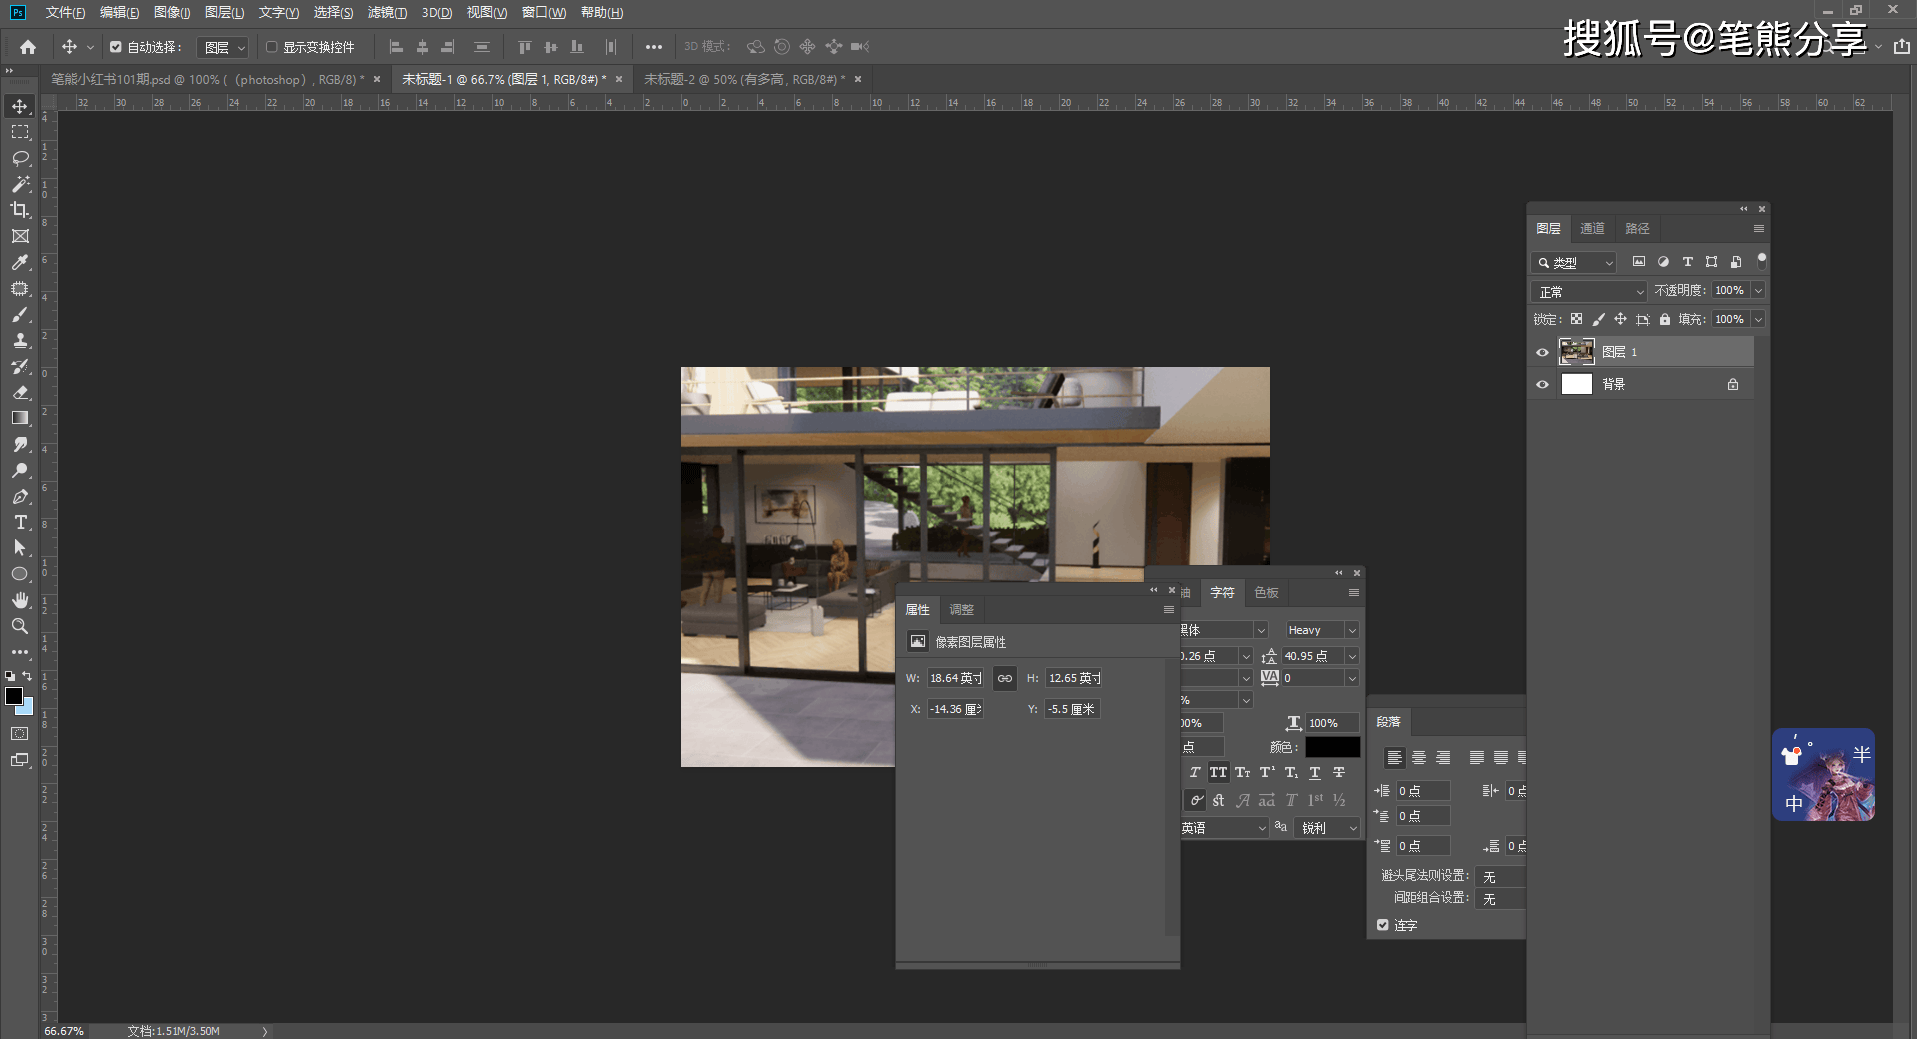Open the 滤镜 menu
Screen dimensions: 1917x1039
click(x=386, y=12)
